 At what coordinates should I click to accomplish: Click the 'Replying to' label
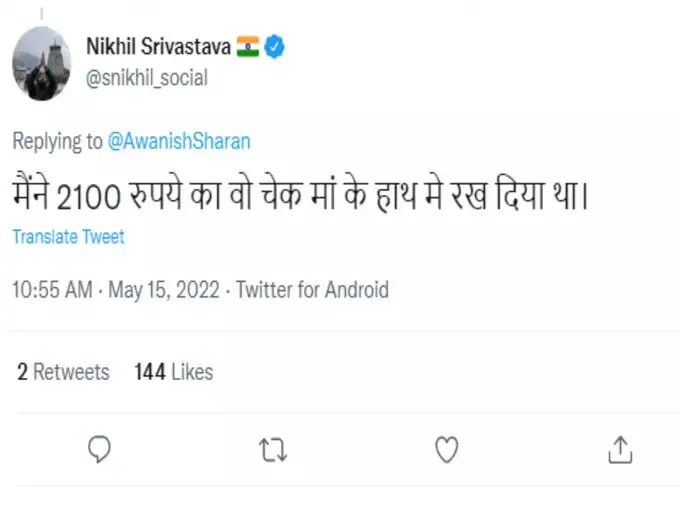(58, 141)
